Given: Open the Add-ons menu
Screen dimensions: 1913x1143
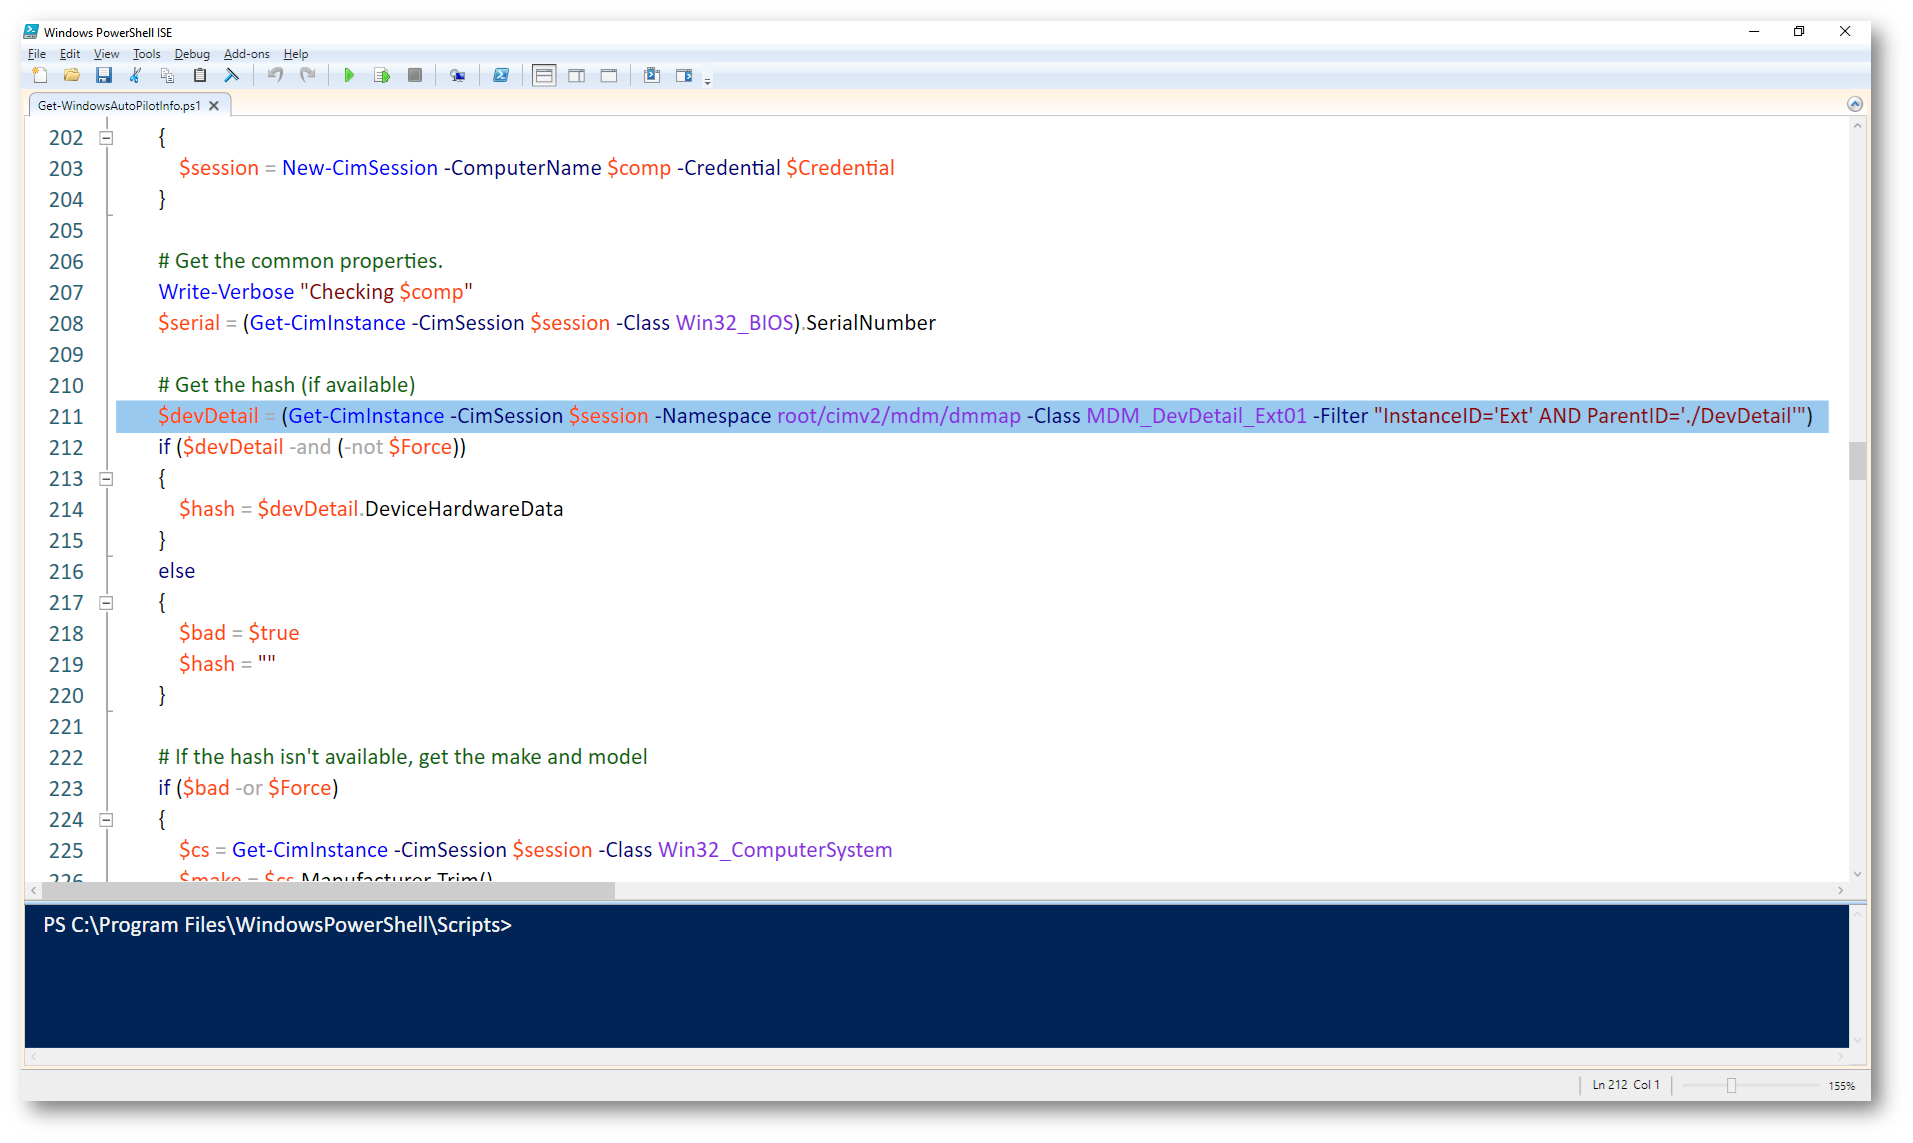Looking at the screenshot, I should pos(246,54).
